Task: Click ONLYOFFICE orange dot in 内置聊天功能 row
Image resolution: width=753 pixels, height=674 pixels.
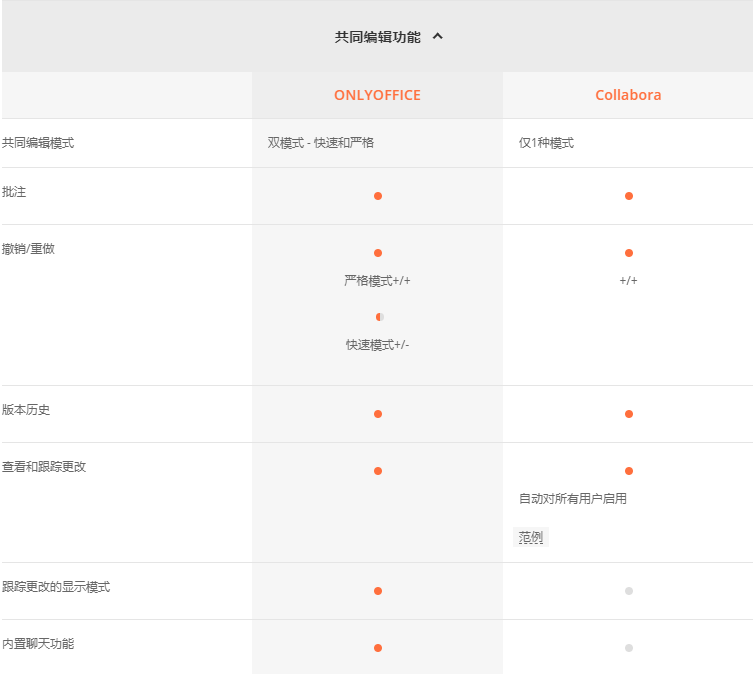Action: click(x=378, y=648)
